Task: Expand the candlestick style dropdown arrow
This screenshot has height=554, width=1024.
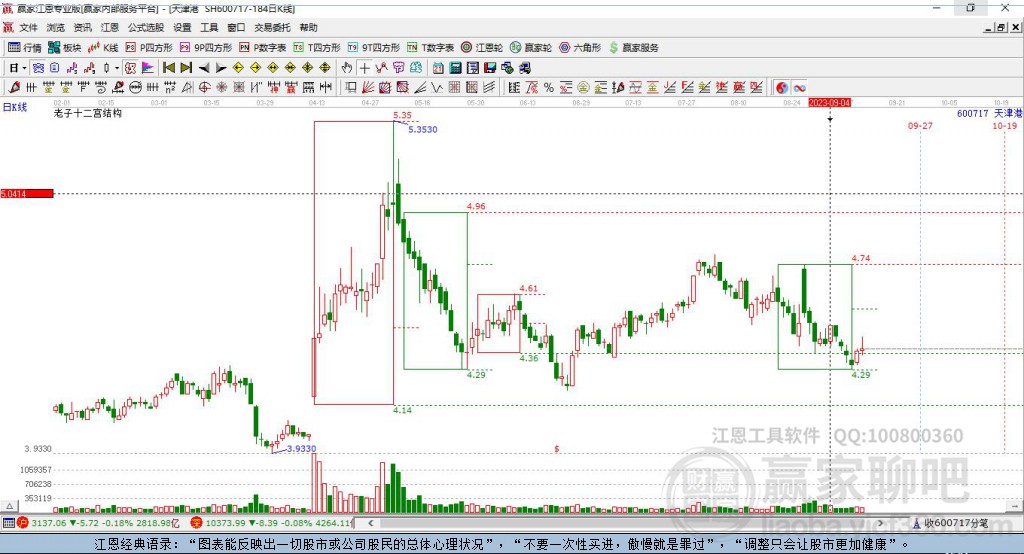Action: pos(117,68)
